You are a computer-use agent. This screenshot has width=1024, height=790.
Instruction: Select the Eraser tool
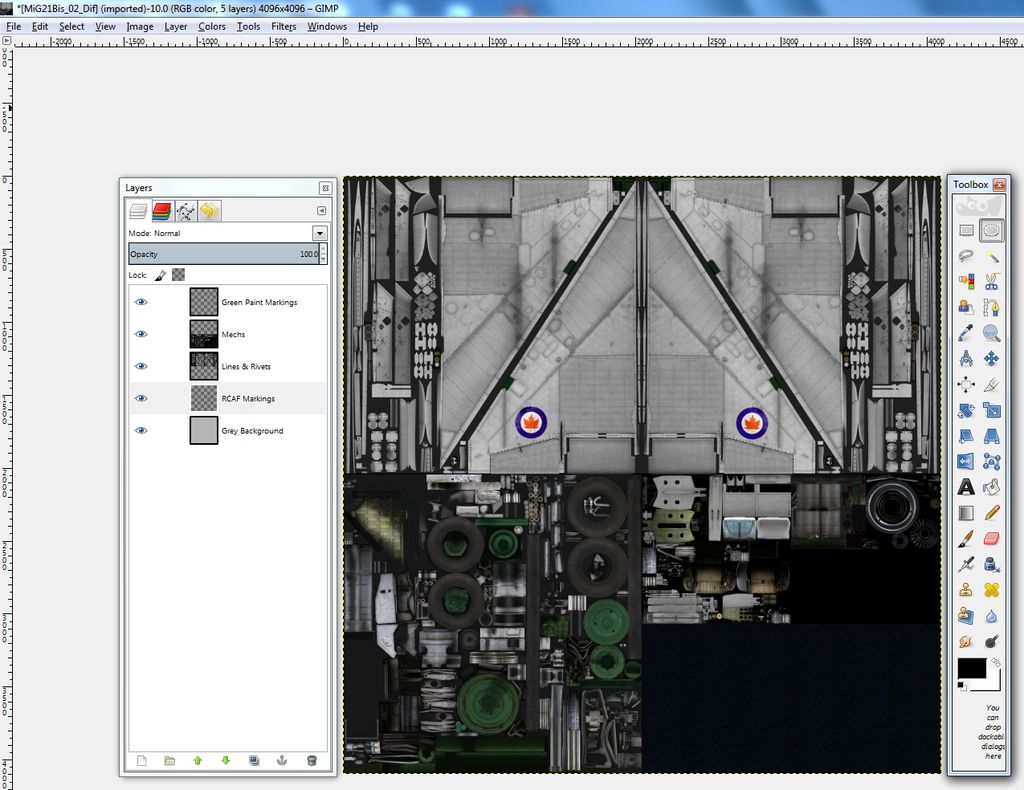990,539
